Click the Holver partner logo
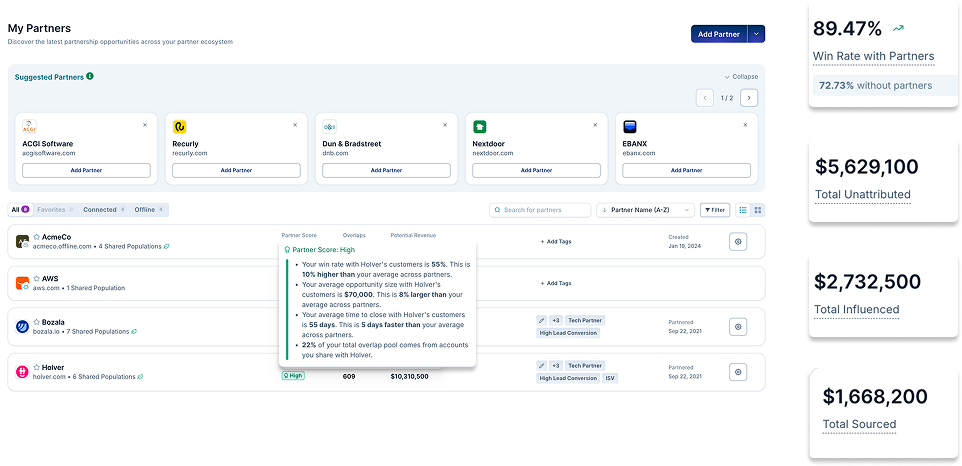The height and width of the screenshot is (466, 962). click(23, 372)
